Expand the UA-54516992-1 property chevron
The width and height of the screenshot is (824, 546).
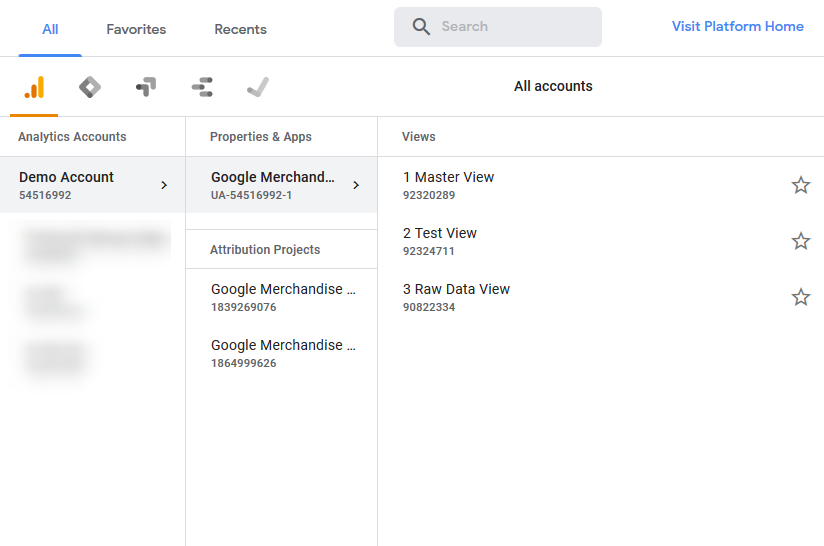point(356,185)
